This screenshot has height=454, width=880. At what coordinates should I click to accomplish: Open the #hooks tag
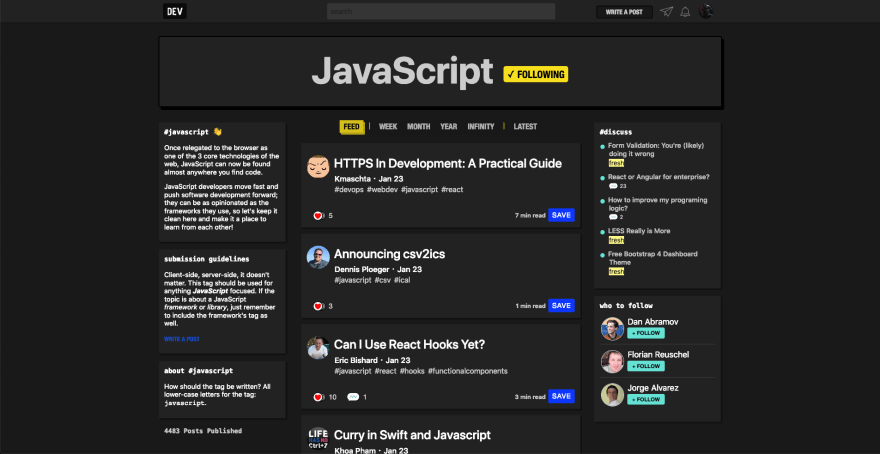(412, 371)
